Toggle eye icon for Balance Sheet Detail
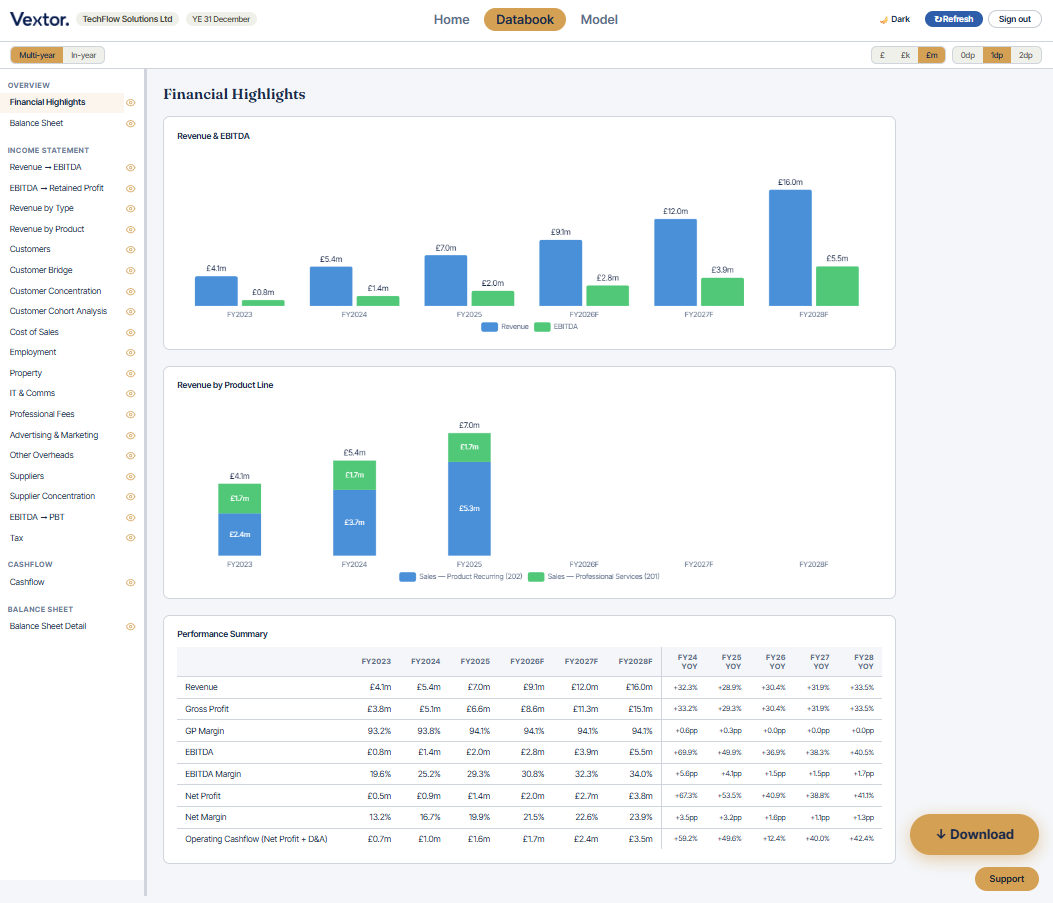 (131, 626)
